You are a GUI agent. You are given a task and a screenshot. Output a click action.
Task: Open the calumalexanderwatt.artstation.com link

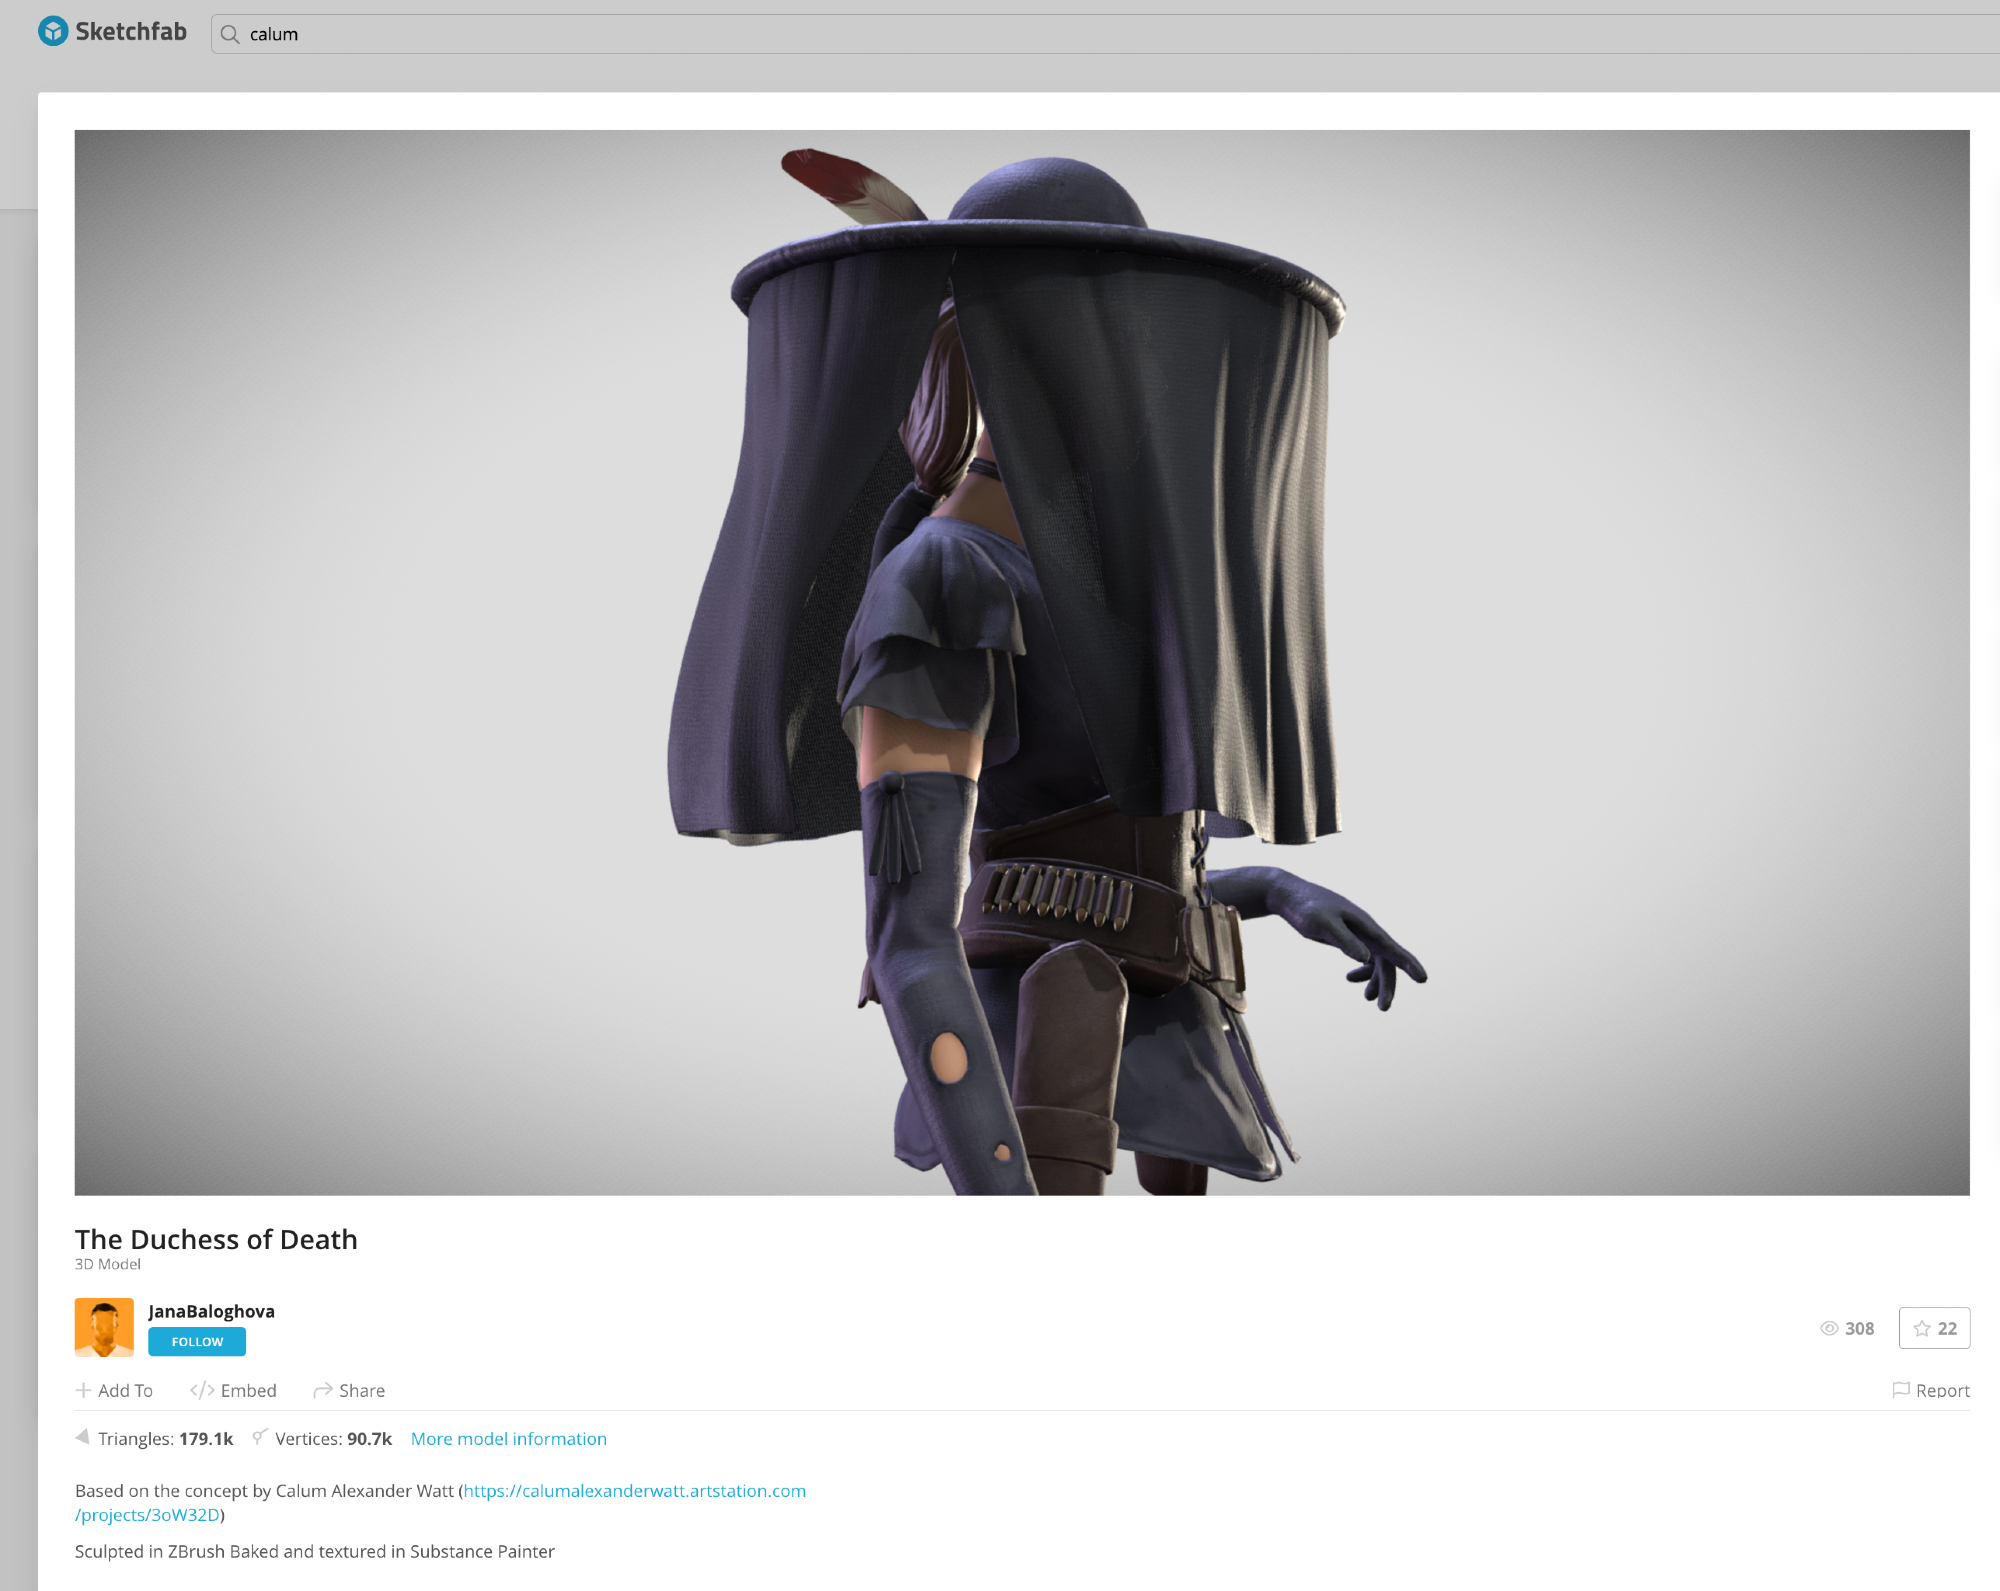coord(634,1491)
